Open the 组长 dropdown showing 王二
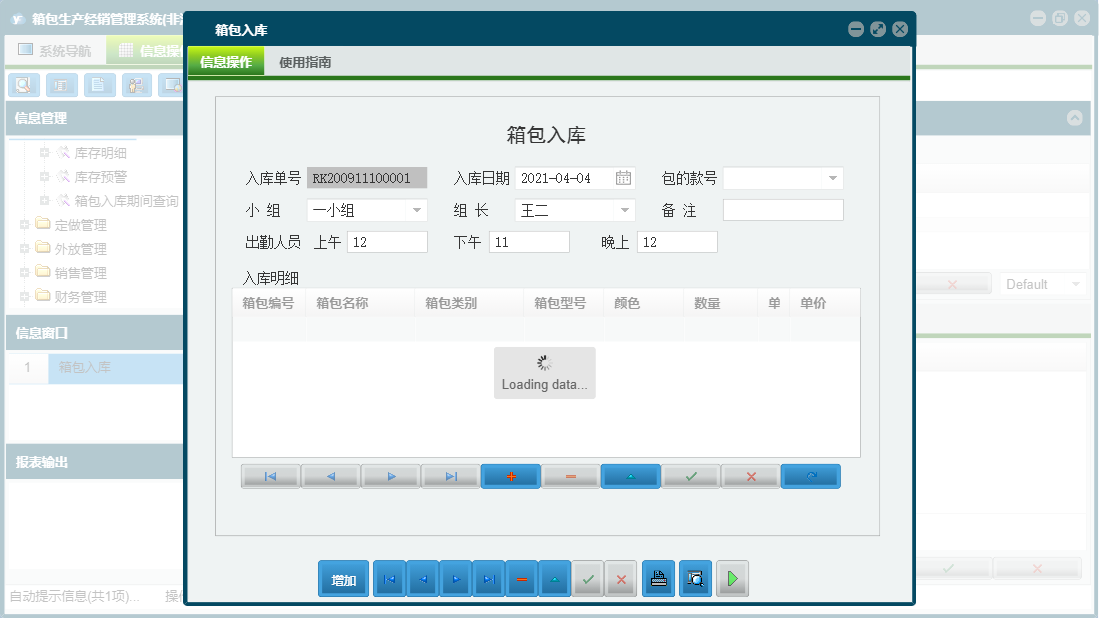 pos(626,210)
